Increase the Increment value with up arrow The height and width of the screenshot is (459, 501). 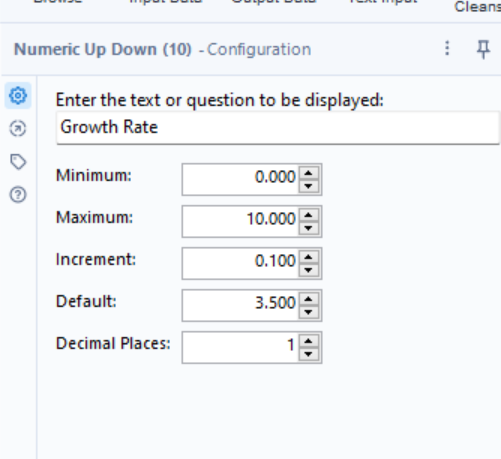(309, 257)
